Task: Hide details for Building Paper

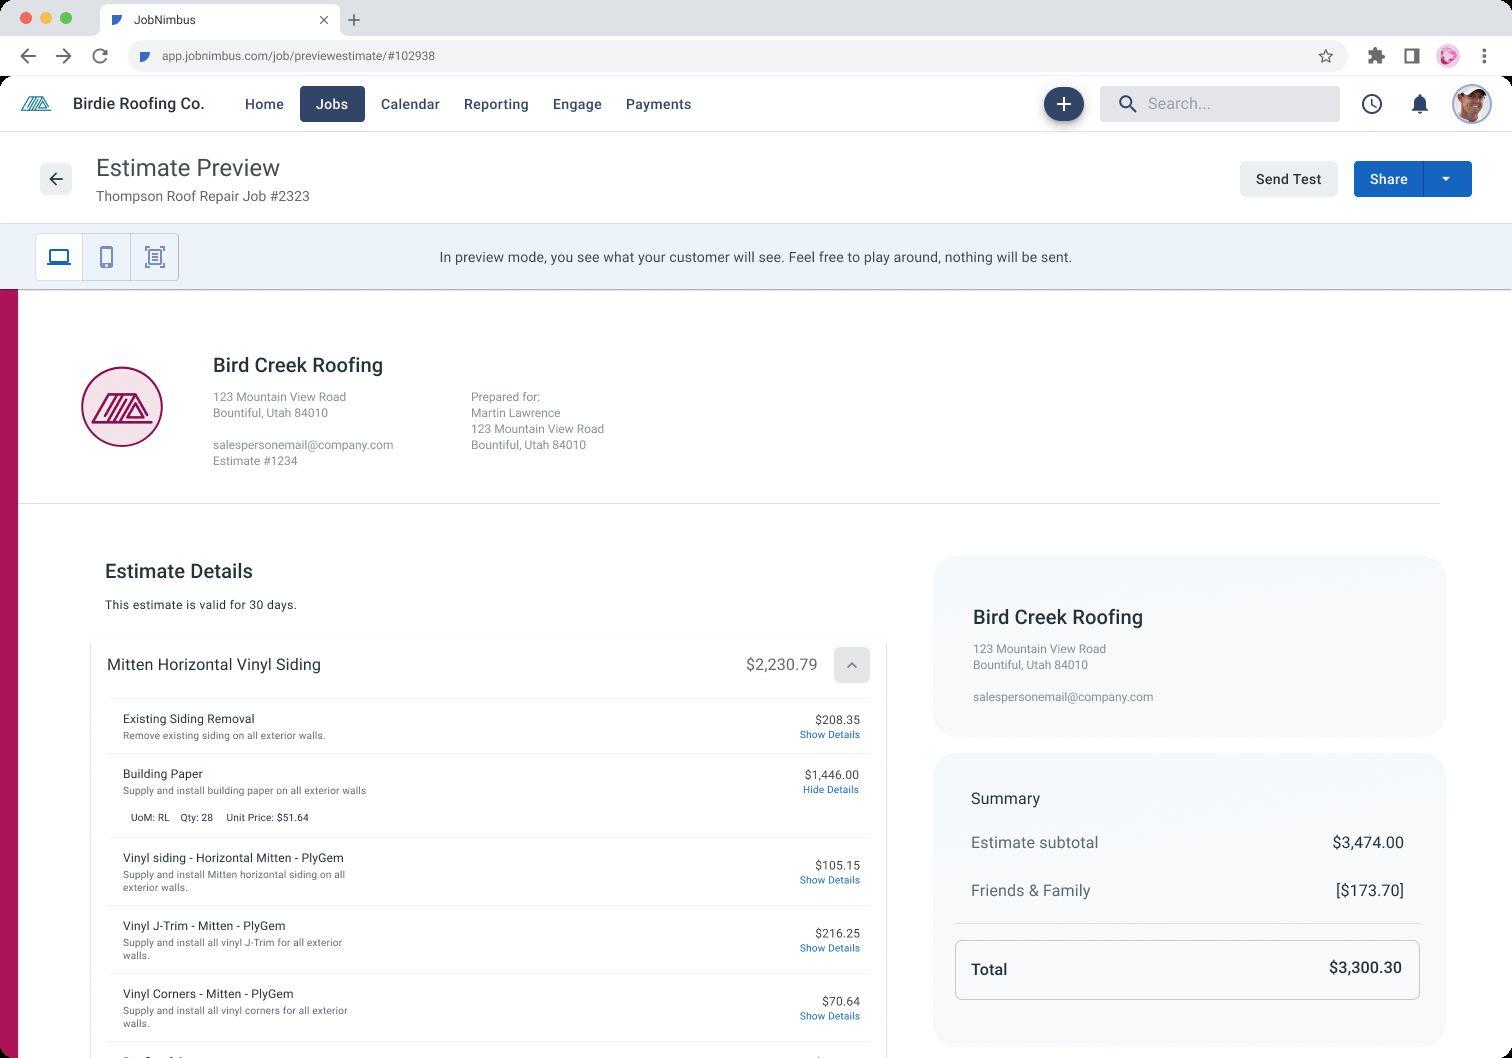Action: pyautogui.click(x=830, y=790)
